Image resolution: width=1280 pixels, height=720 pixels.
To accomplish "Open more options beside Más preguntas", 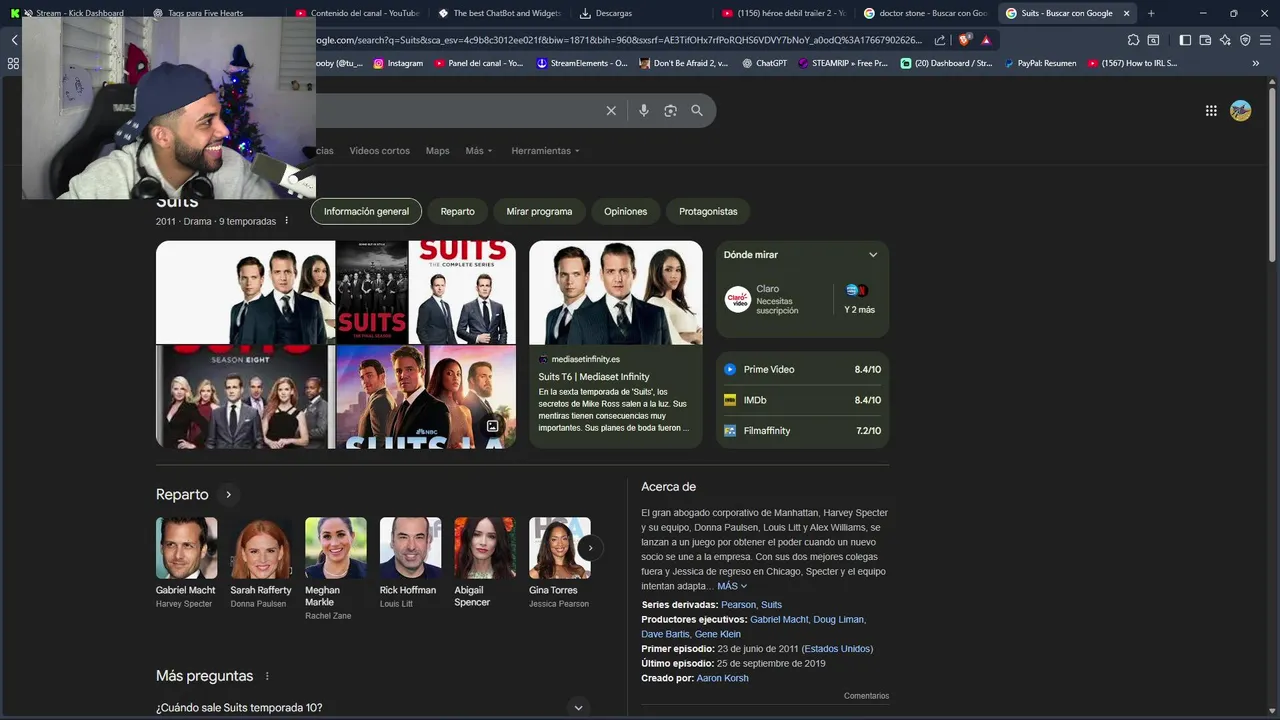I will click(267, 676).
